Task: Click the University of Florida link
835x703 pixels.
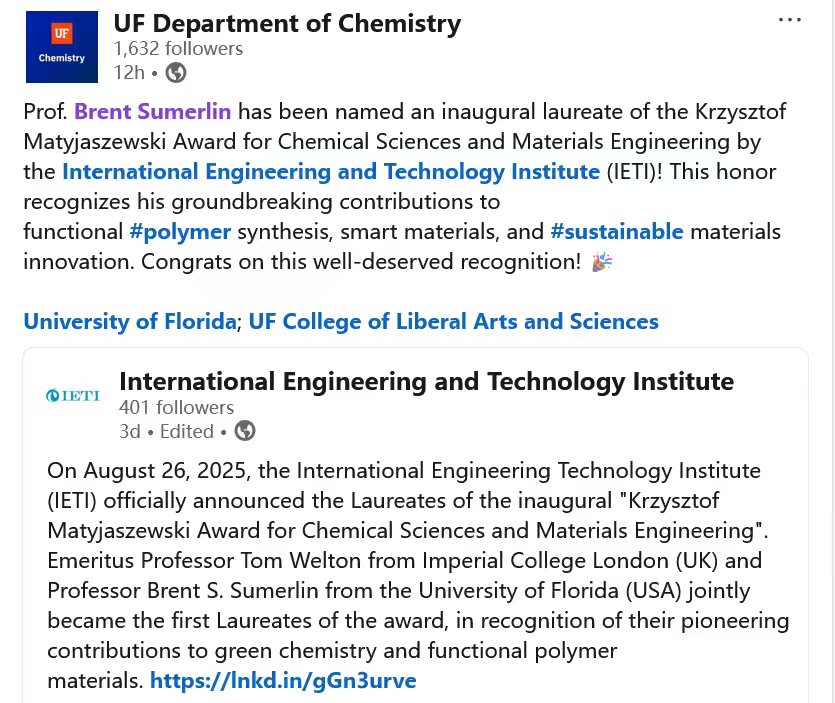Action: tap(129, 321)
